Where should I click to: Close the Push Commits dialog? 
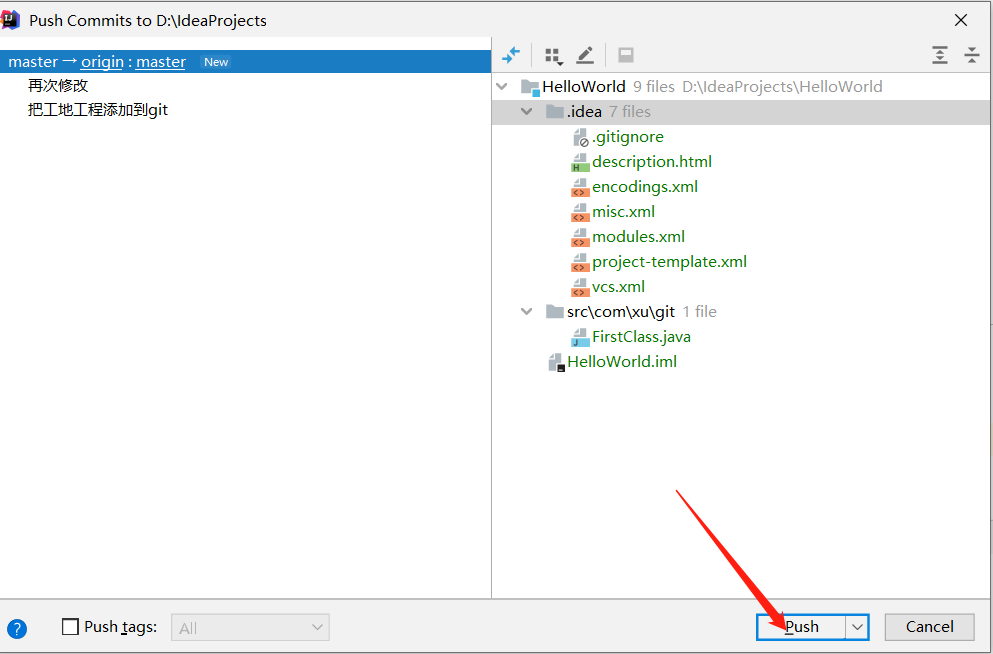click(x=961, y=20)
